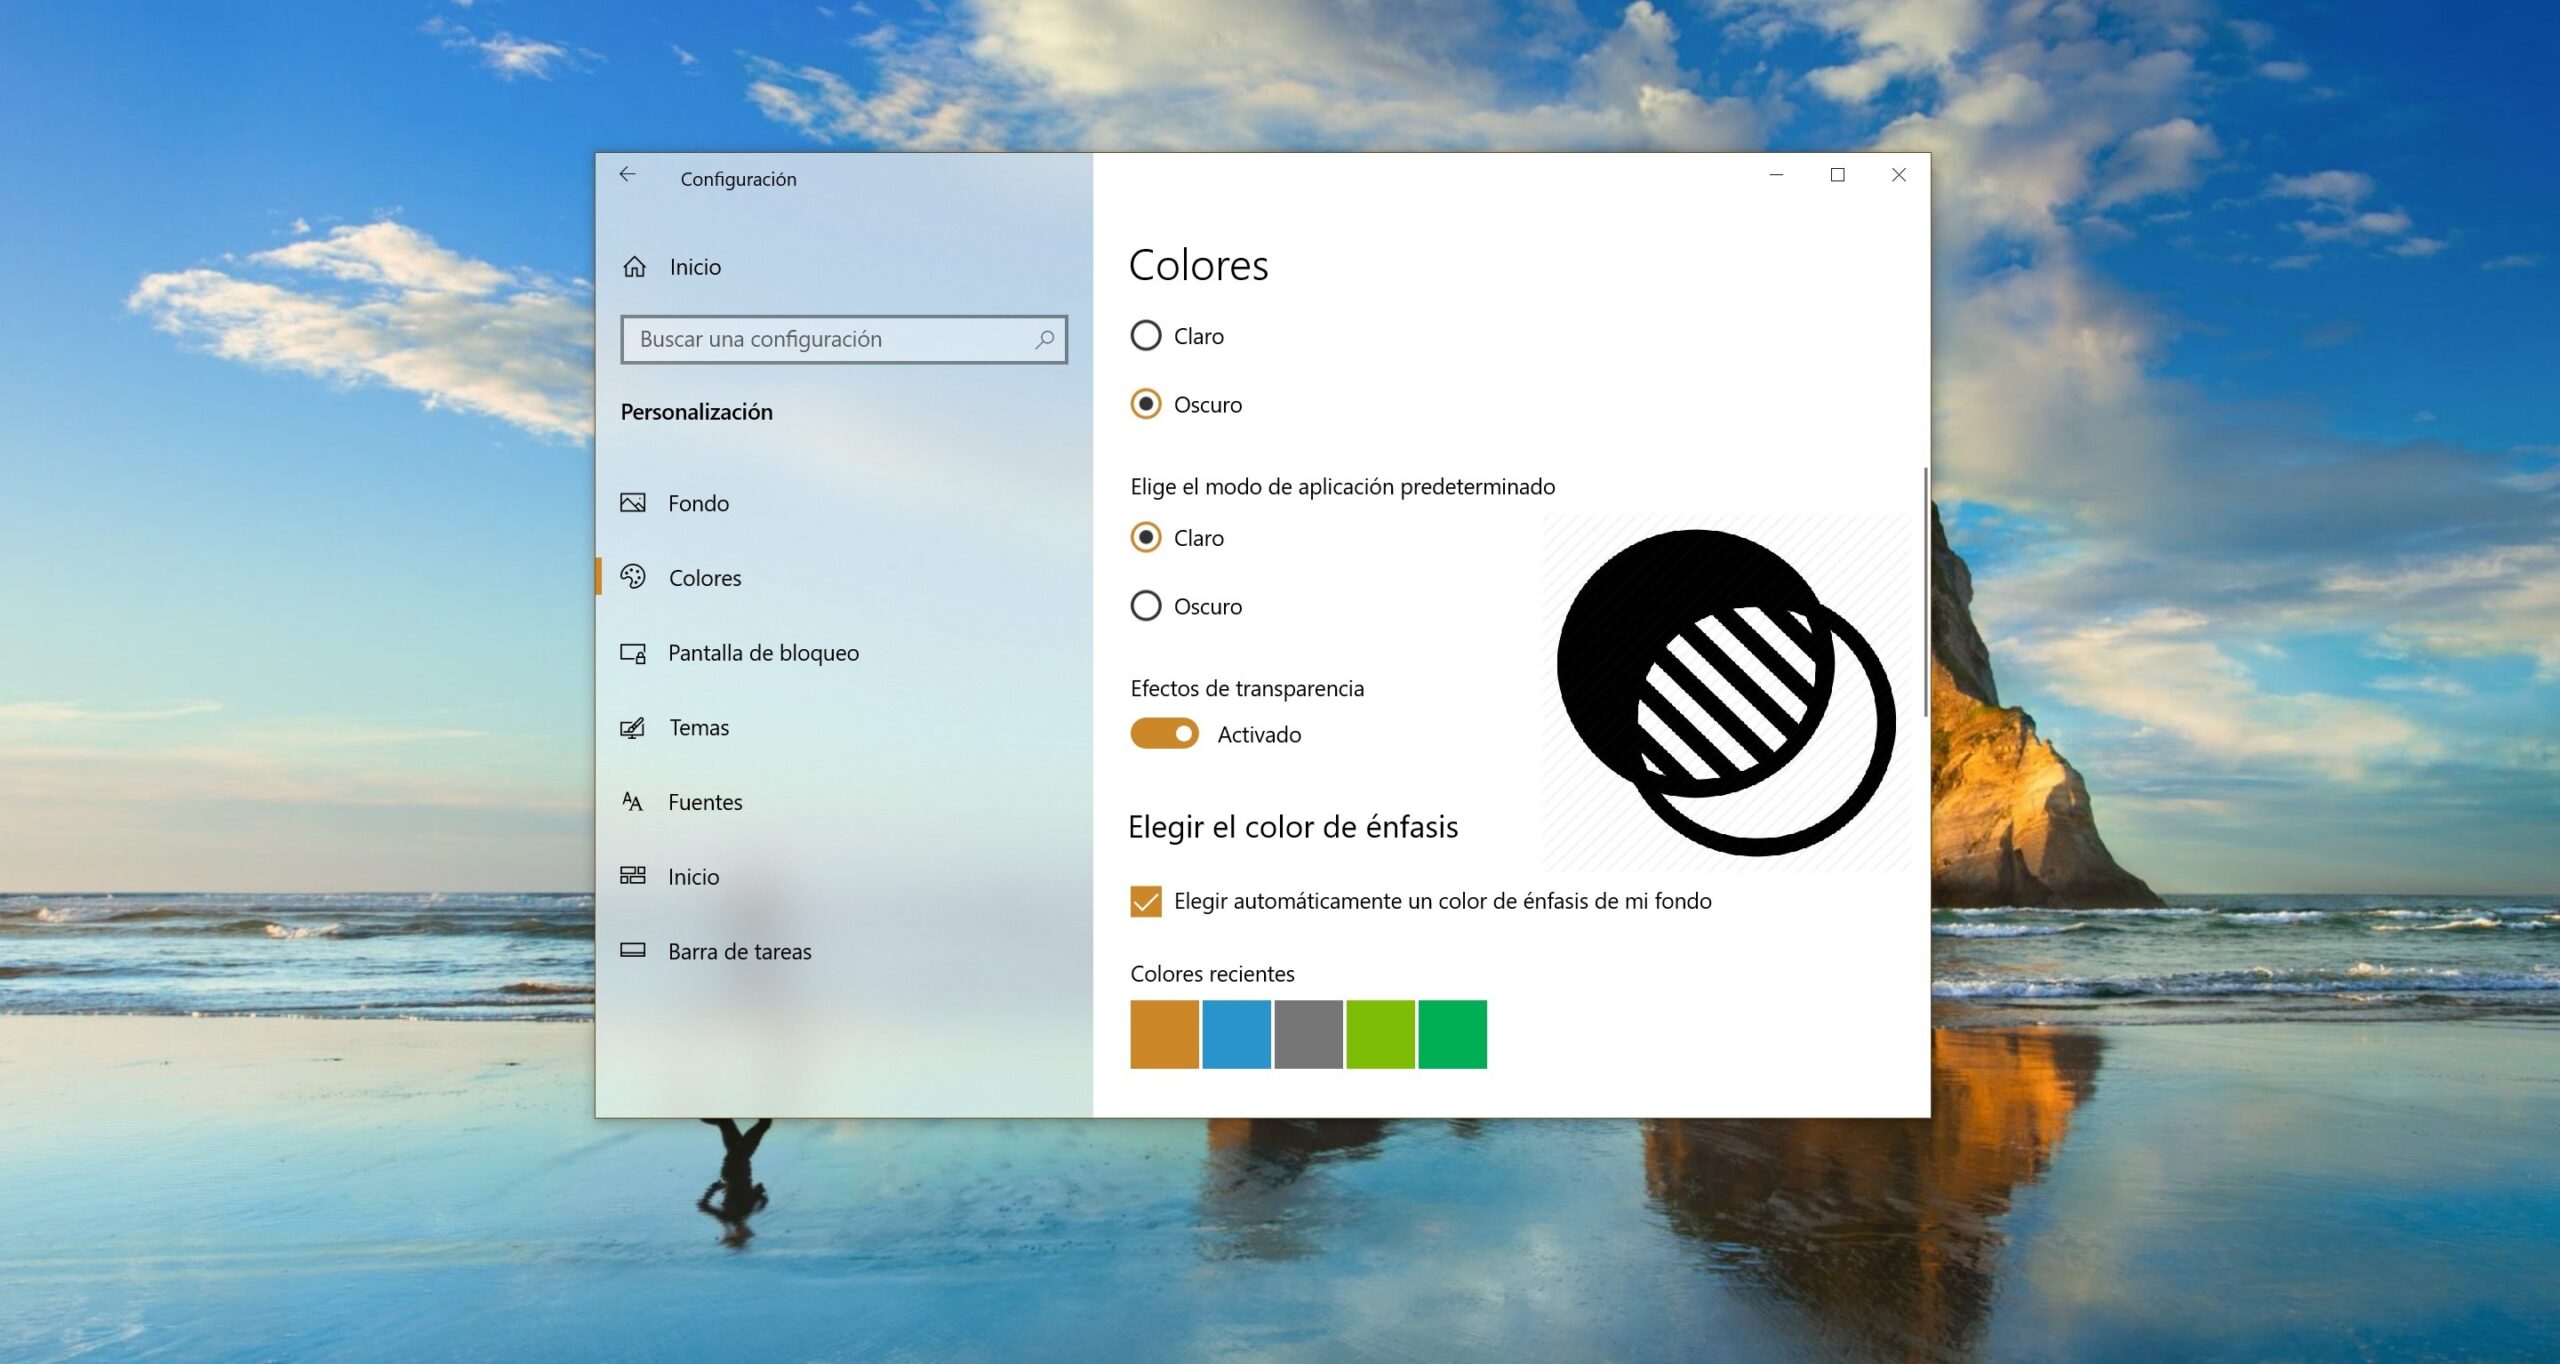
Task: Click the Colores recientes label
Action: point(1212,974)
